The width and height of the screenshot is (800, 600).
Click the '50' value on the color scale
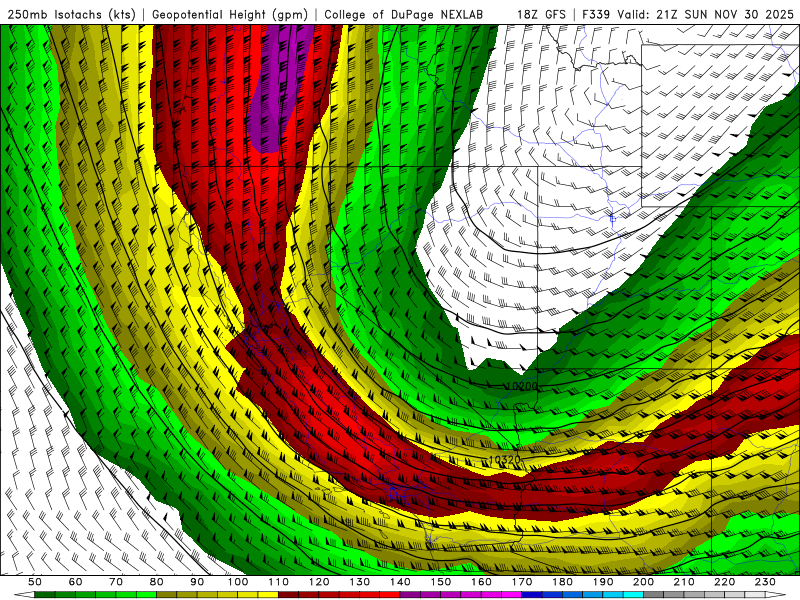35,582
